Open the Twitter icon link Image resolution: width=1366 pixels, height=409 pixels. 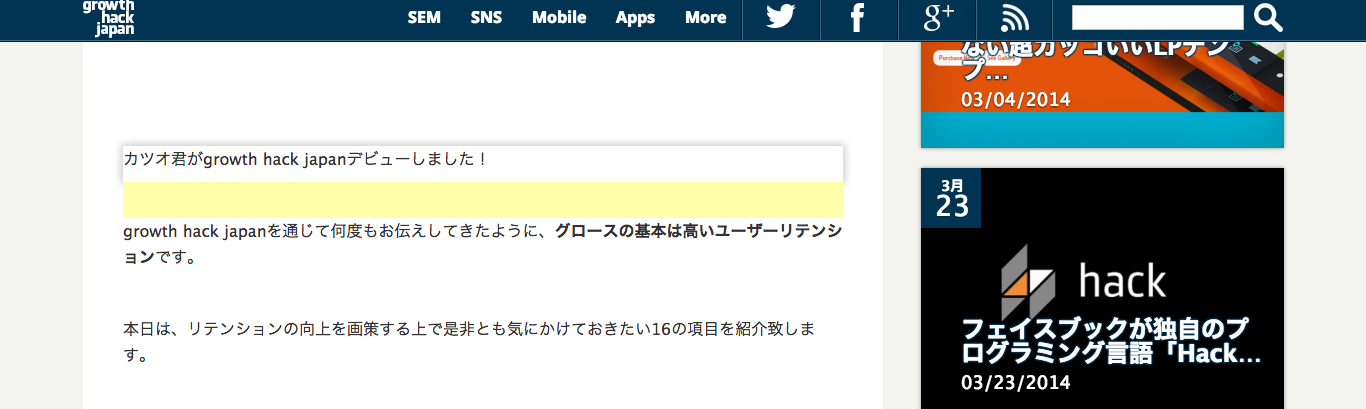781,18
